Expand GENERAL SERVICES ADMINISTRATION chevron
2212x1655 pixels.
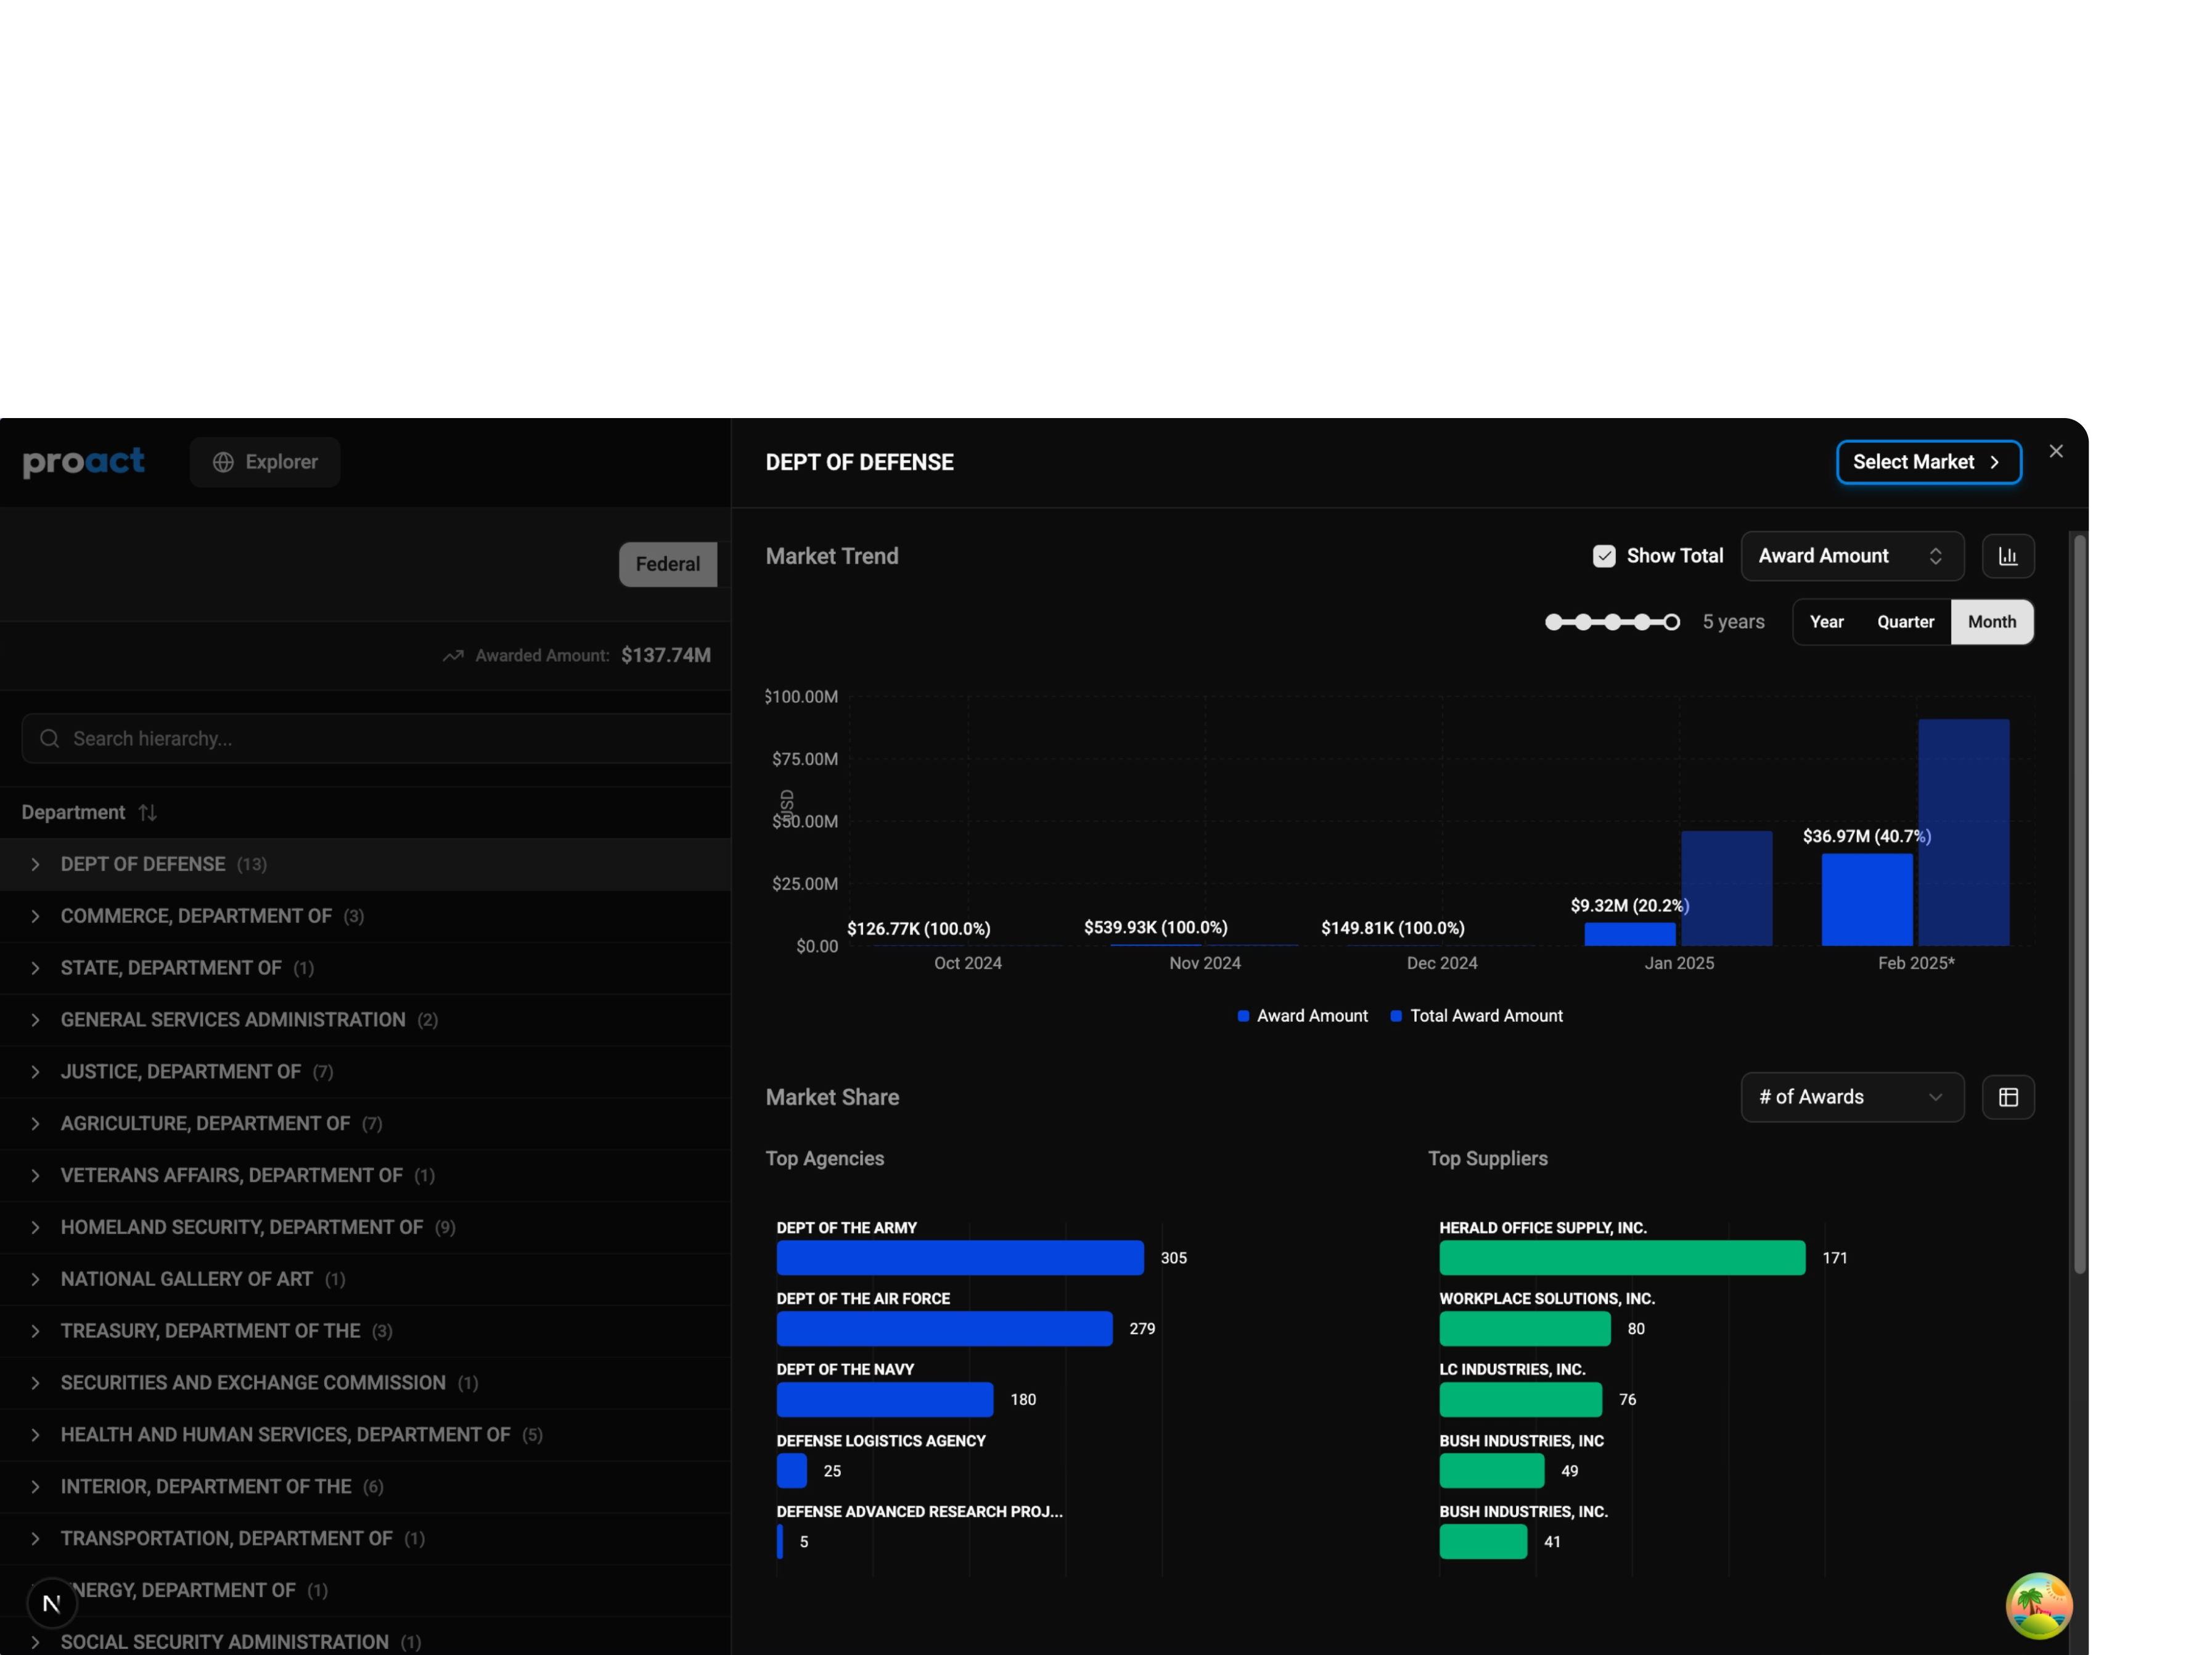click(x=35, y=1020)
